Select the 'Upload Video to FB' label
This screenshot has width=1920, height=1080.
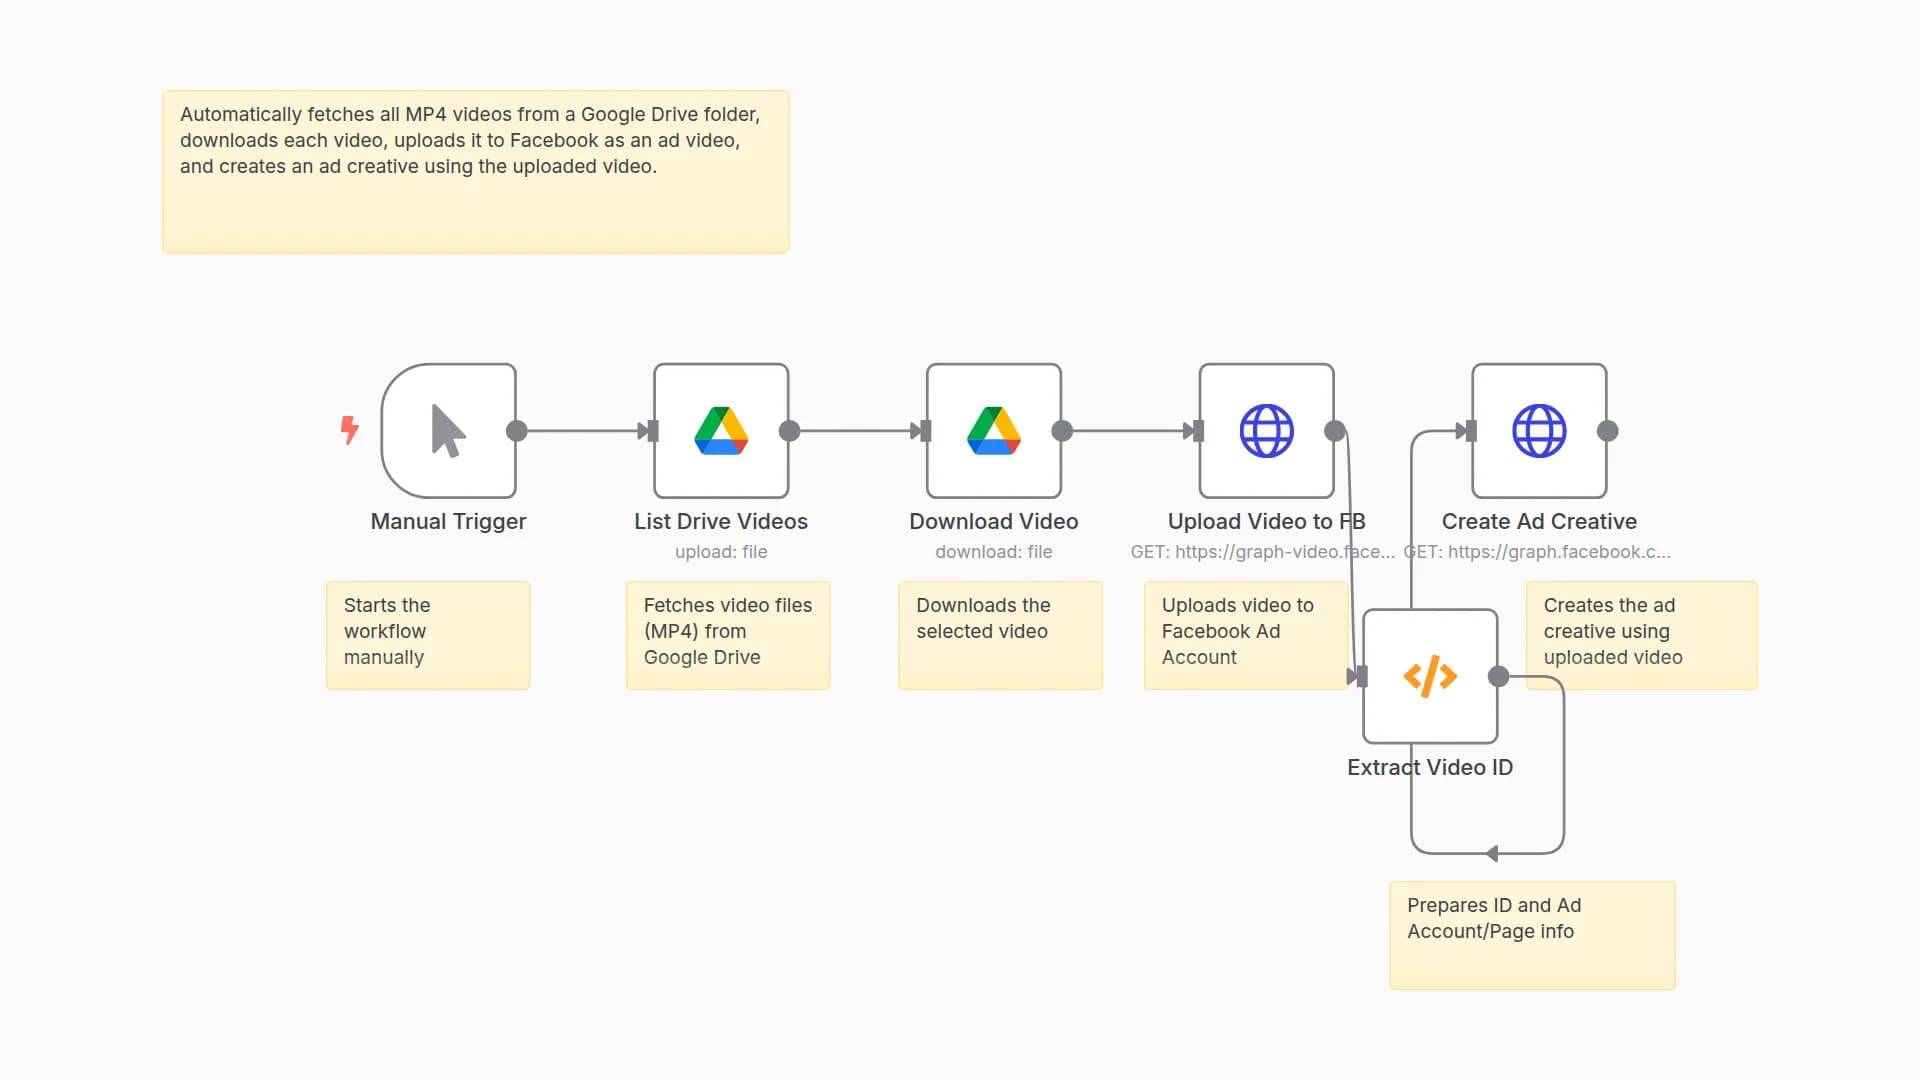click(x=1267, y=521)
